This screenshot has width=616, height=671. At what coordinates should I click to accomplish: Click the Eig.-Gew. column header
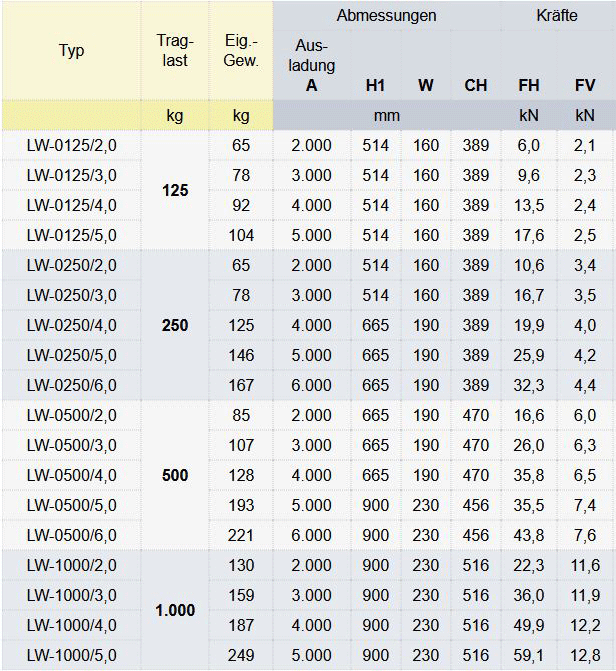tap(241, 51)
